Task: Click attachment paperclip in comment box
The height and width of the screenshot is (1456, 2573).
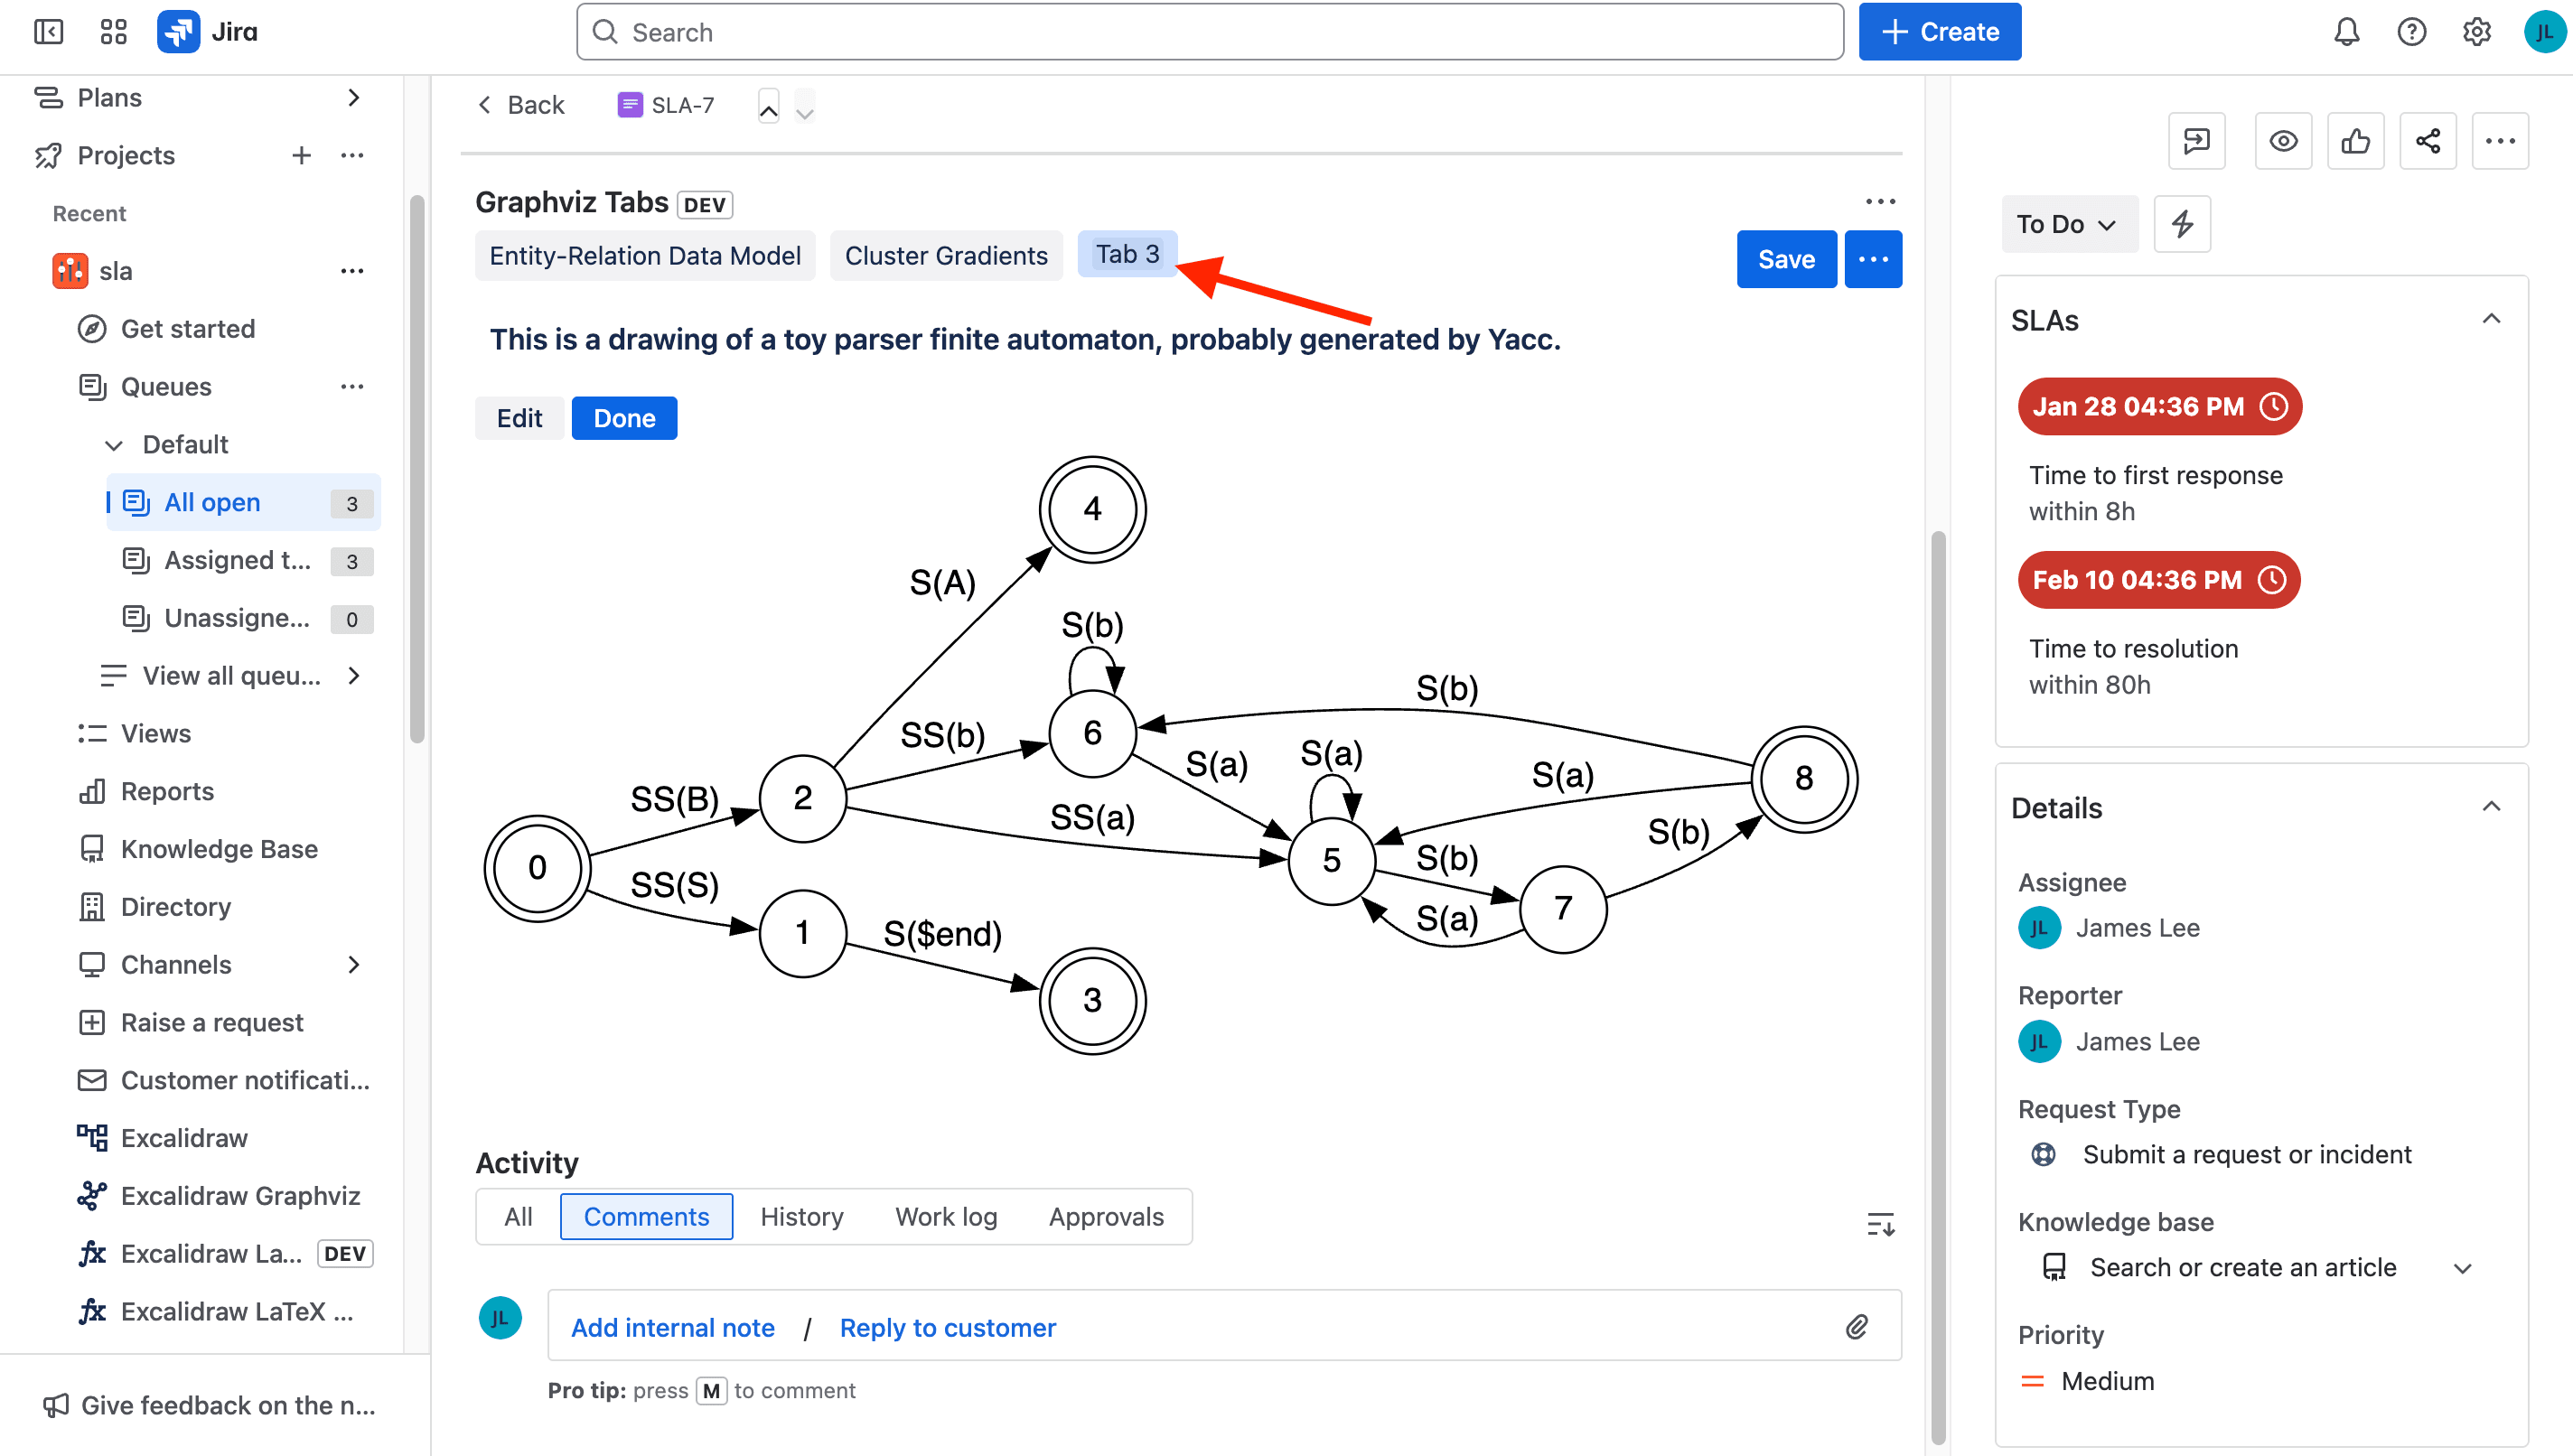Action: pyautogui.click(x=1857, y=1327)
